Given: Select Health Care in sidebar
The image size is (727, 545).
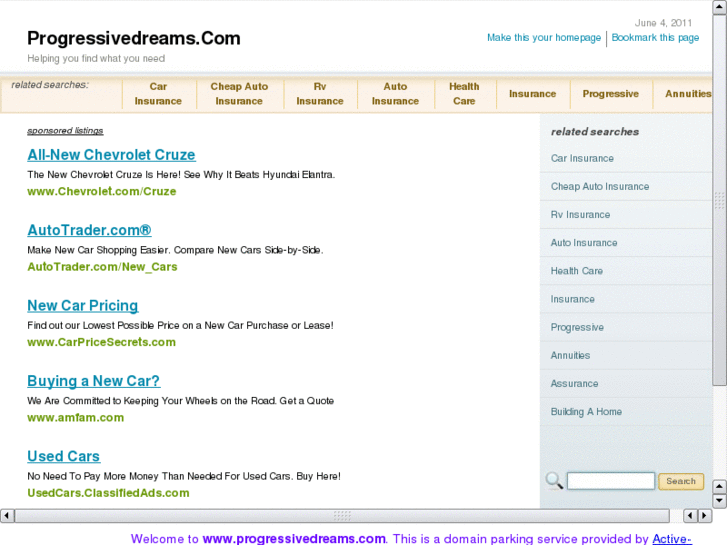Looking at the screenshot, I should (x=576, y=271).
